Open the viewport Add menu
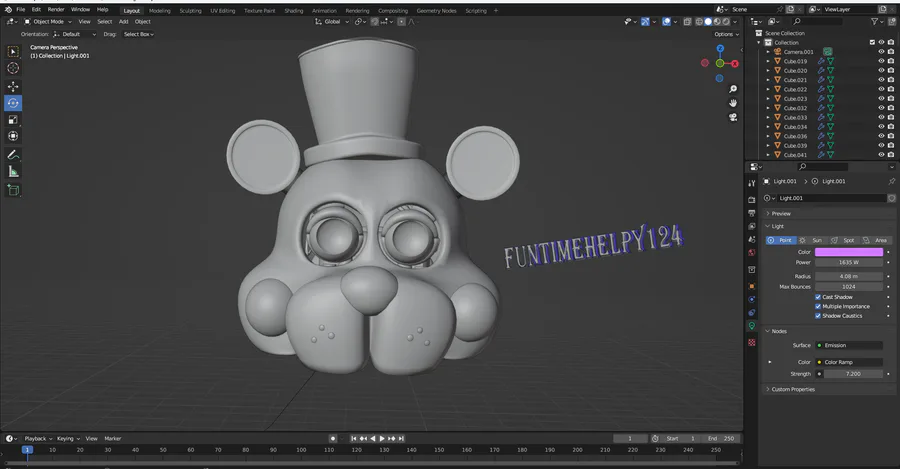900x469 pixels. point(123,22)
